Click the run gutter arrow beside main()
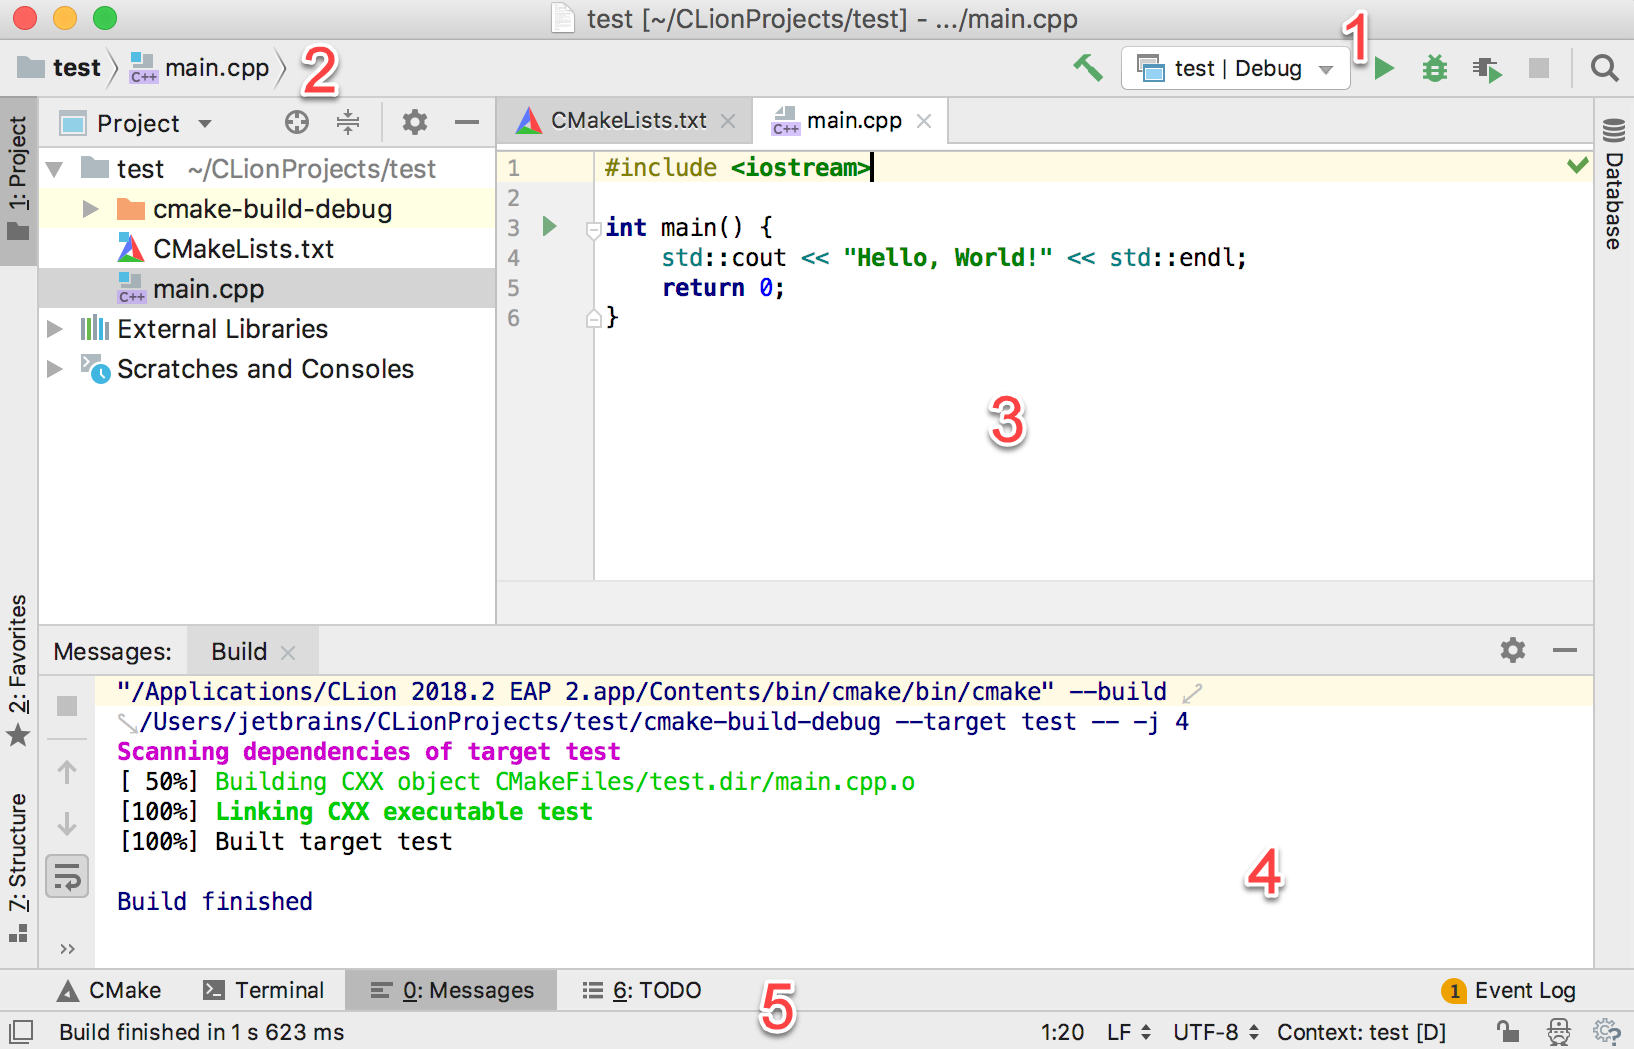This screenshot has width=1634, height=1049. pos(549,227)
